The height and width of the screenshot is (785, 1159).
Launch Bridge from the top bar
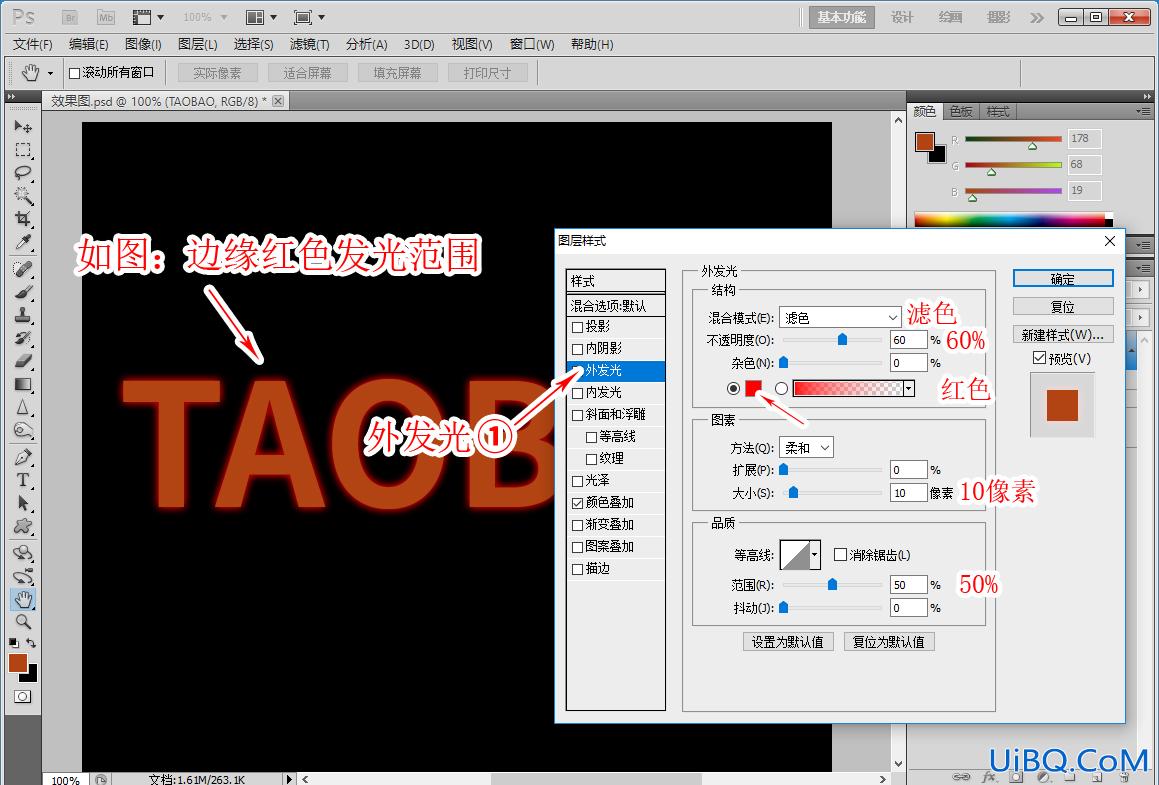click(x=70, y=17)
